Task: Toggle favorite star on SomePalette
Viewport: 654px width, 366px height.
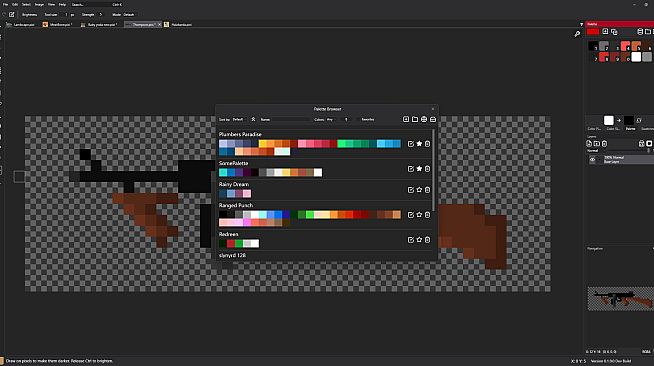Action: pos(419,169)
